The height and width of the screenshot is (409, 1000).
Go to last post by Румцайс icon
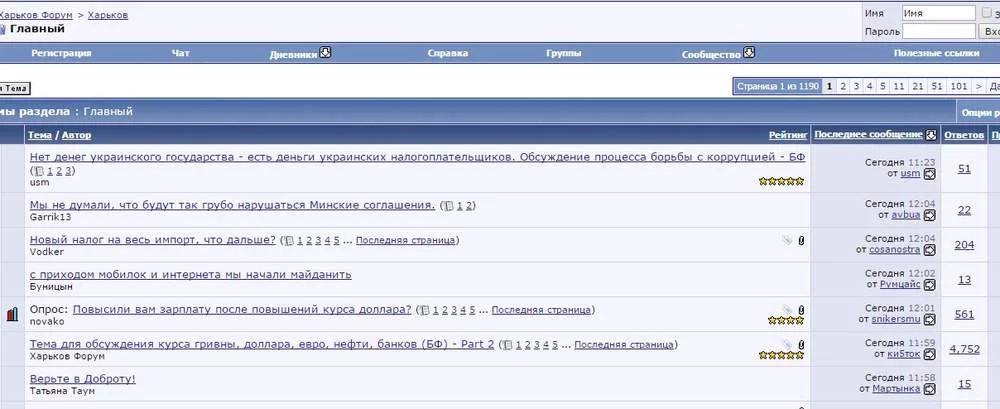click(929, 285)
